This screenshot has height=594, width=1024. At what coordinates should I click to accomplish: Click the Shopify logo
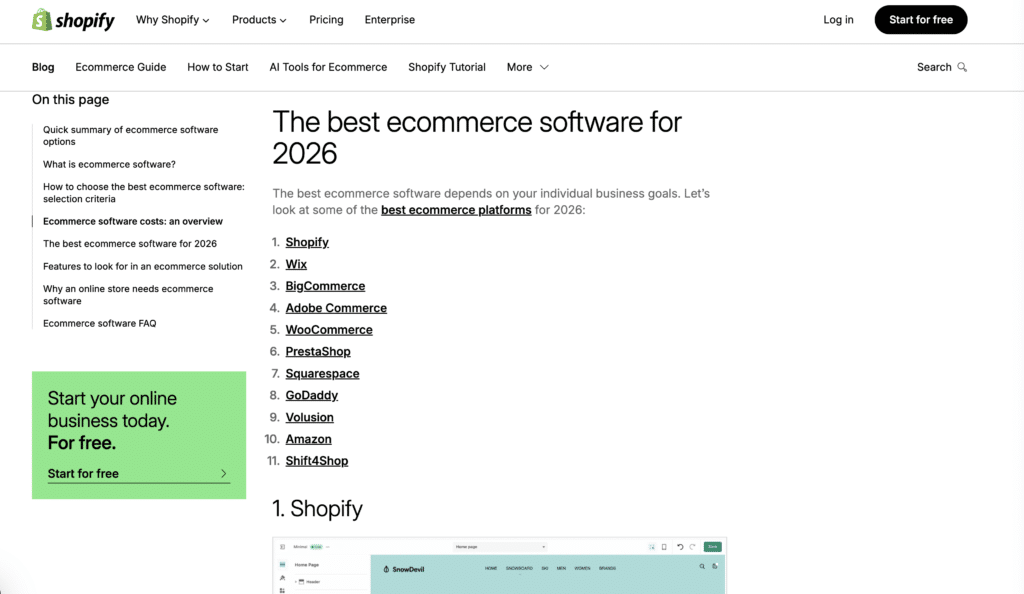click(x=73, y=20)
